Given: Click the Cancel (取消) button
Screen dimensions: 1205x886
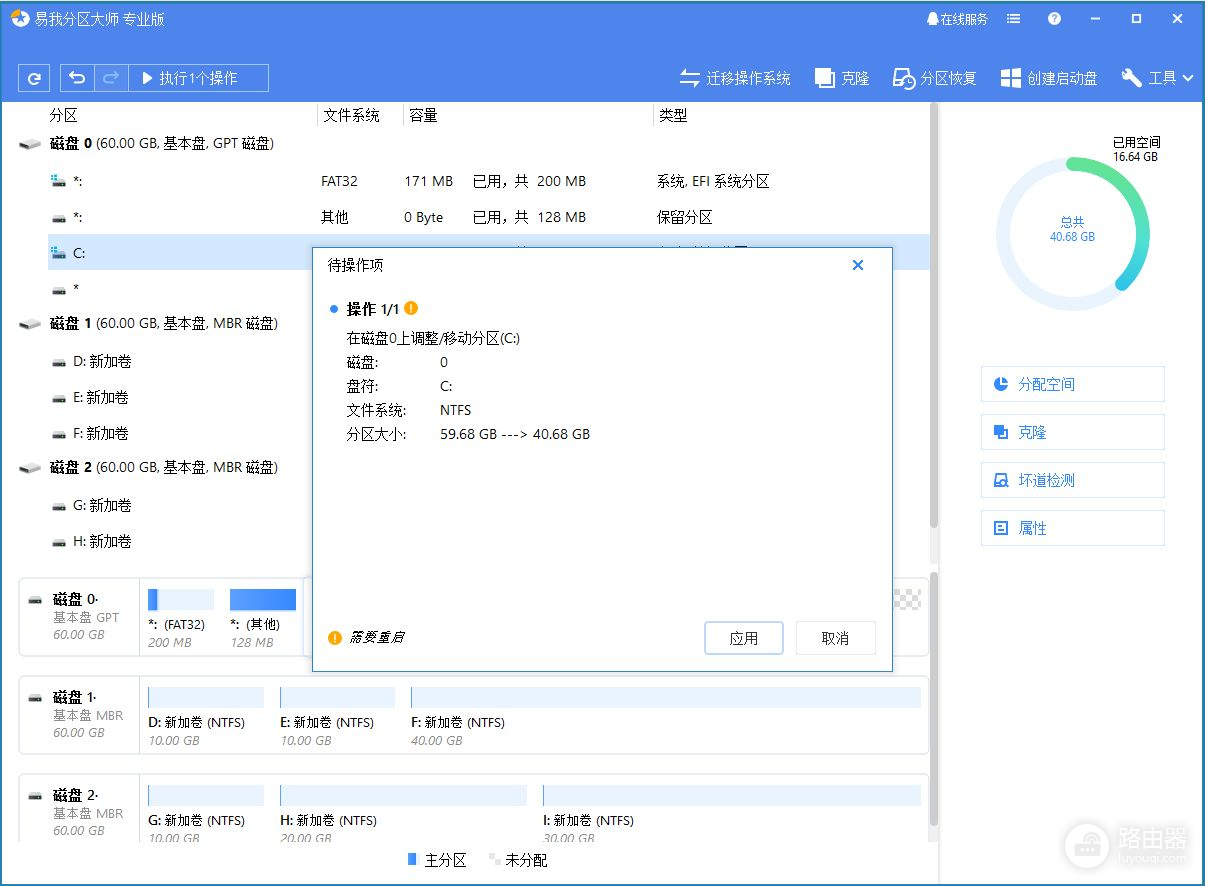Looking at the screenshot, I should click(x=835, y=638).
